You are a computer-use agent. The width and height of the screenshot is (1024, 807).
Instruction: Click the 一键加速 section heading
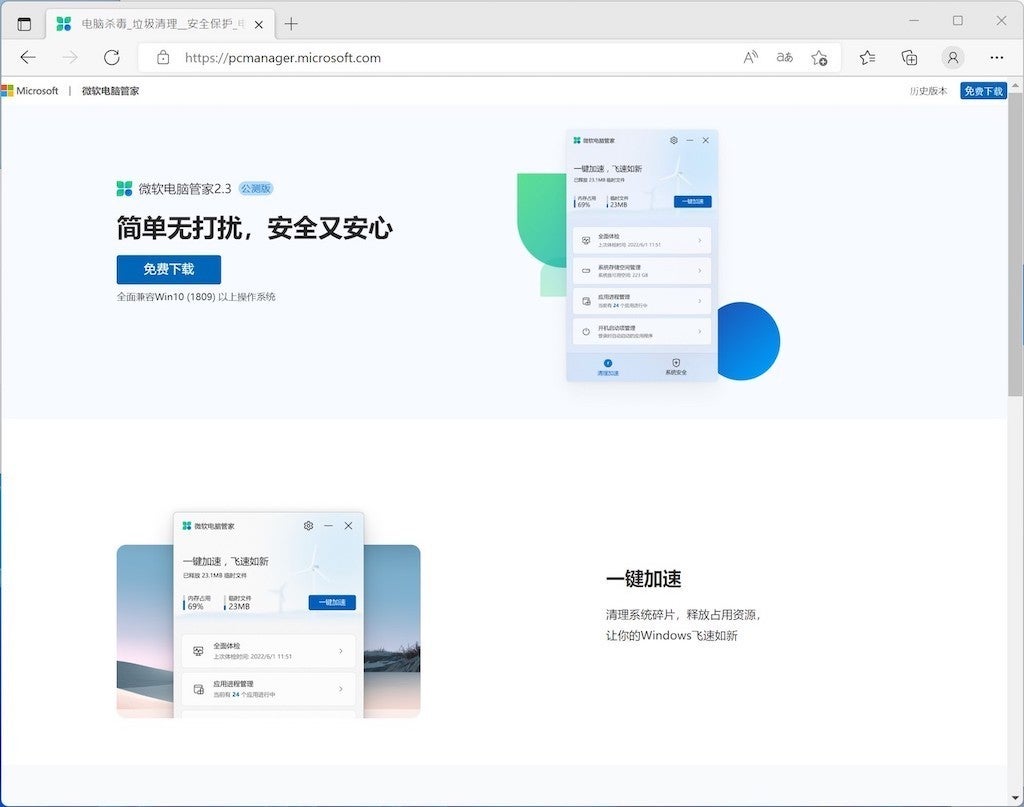[643, 578]
